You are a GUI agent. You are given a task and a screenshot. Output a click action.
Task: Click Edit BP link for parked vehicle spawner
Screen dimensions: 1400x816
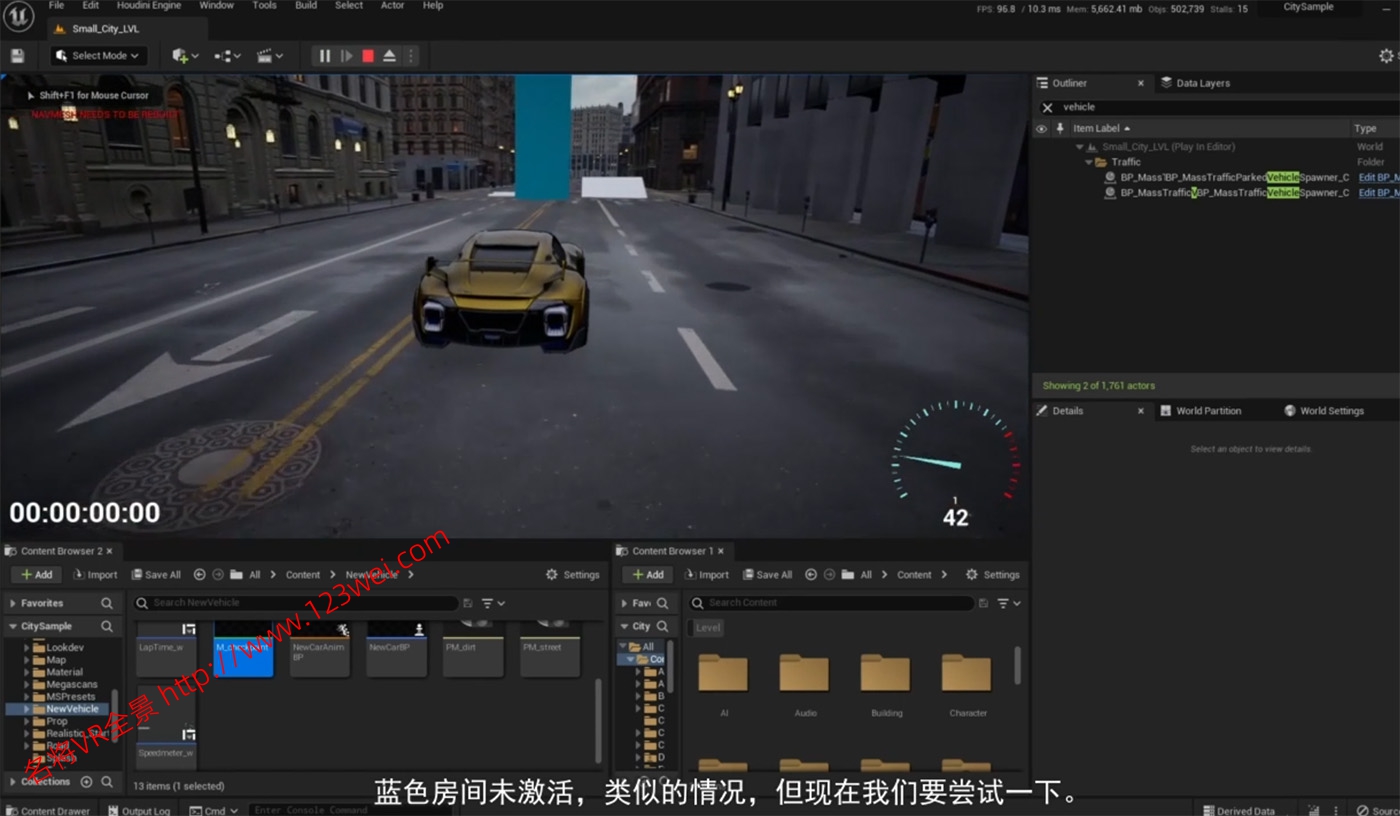(1378, 177)
